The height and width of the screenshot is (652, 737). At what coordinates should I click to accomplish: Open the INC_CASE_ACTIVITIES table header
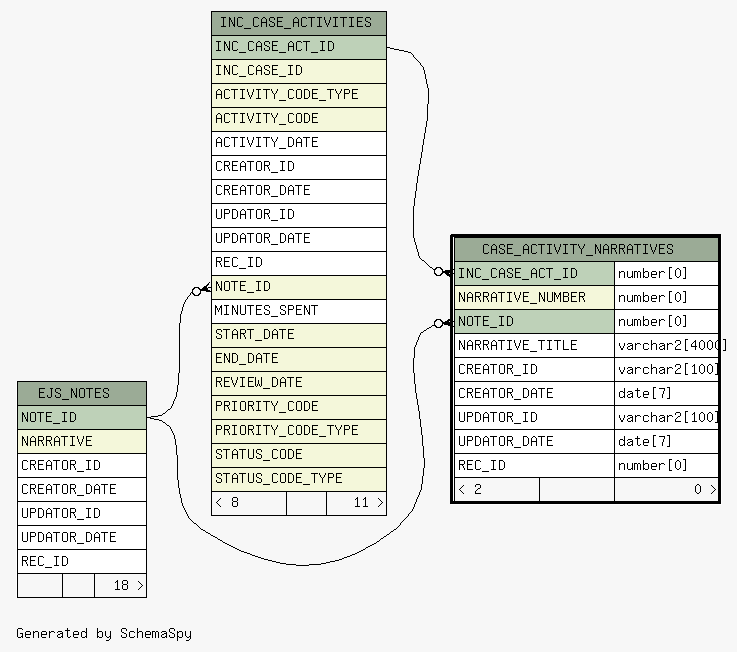(298, 22)
